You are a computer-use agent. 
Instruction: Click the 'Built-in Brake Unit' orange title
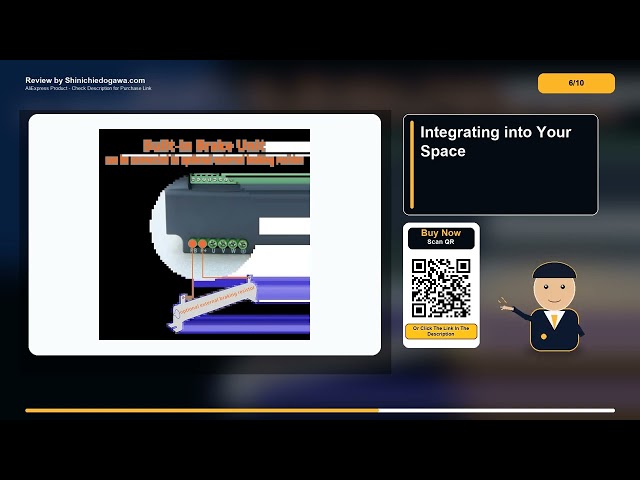pyautogui.click(x=204, y=146)
